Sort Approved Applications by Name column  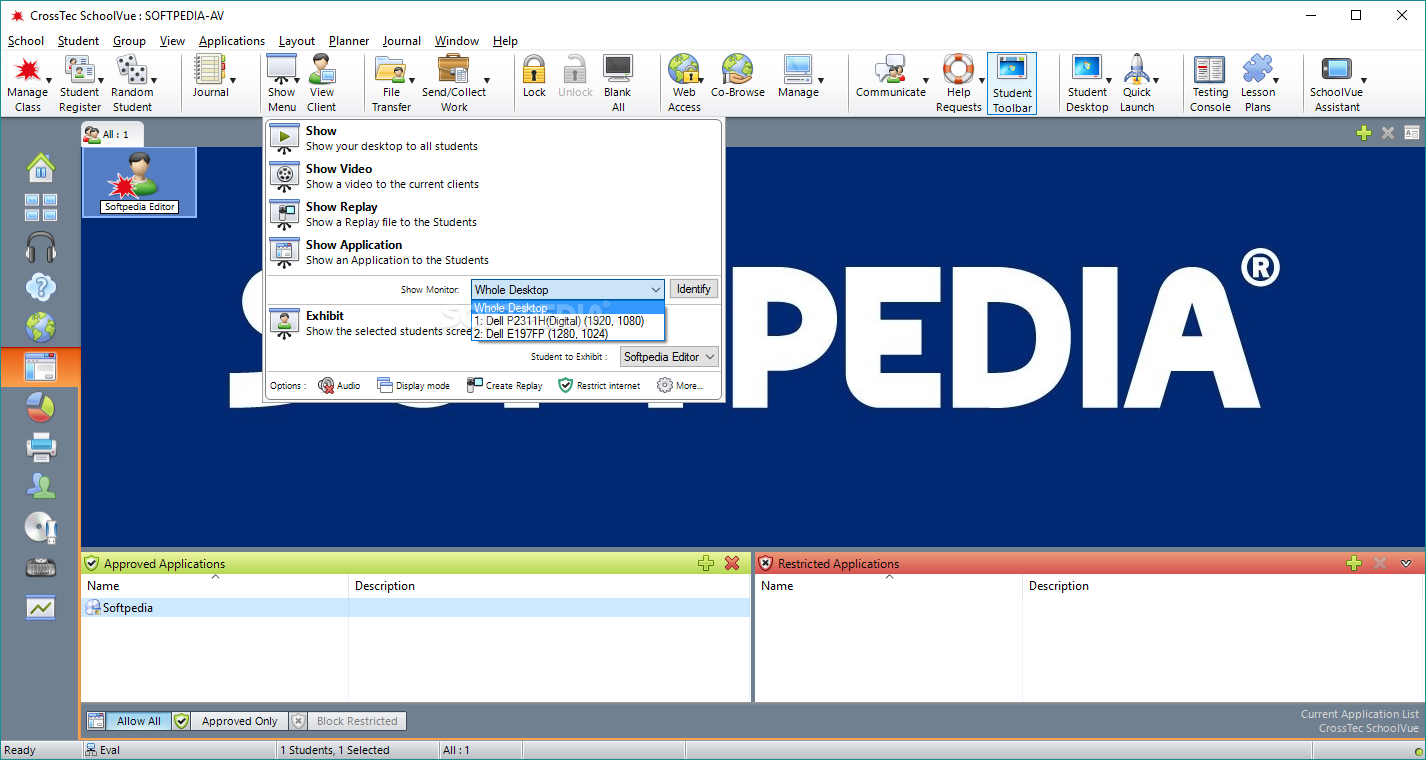(215, 586)
